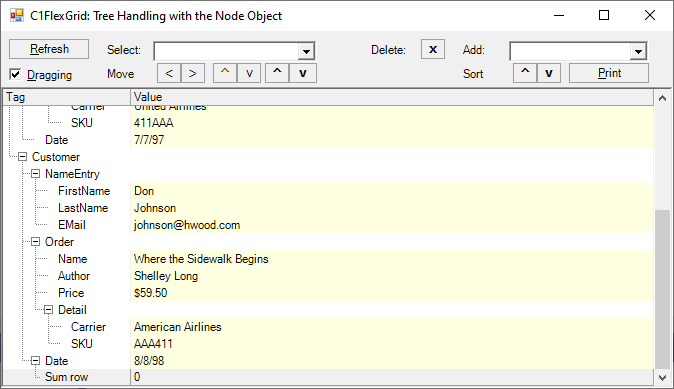
Task: Click the Move left '<' button
Action: (x=169, y=73)
